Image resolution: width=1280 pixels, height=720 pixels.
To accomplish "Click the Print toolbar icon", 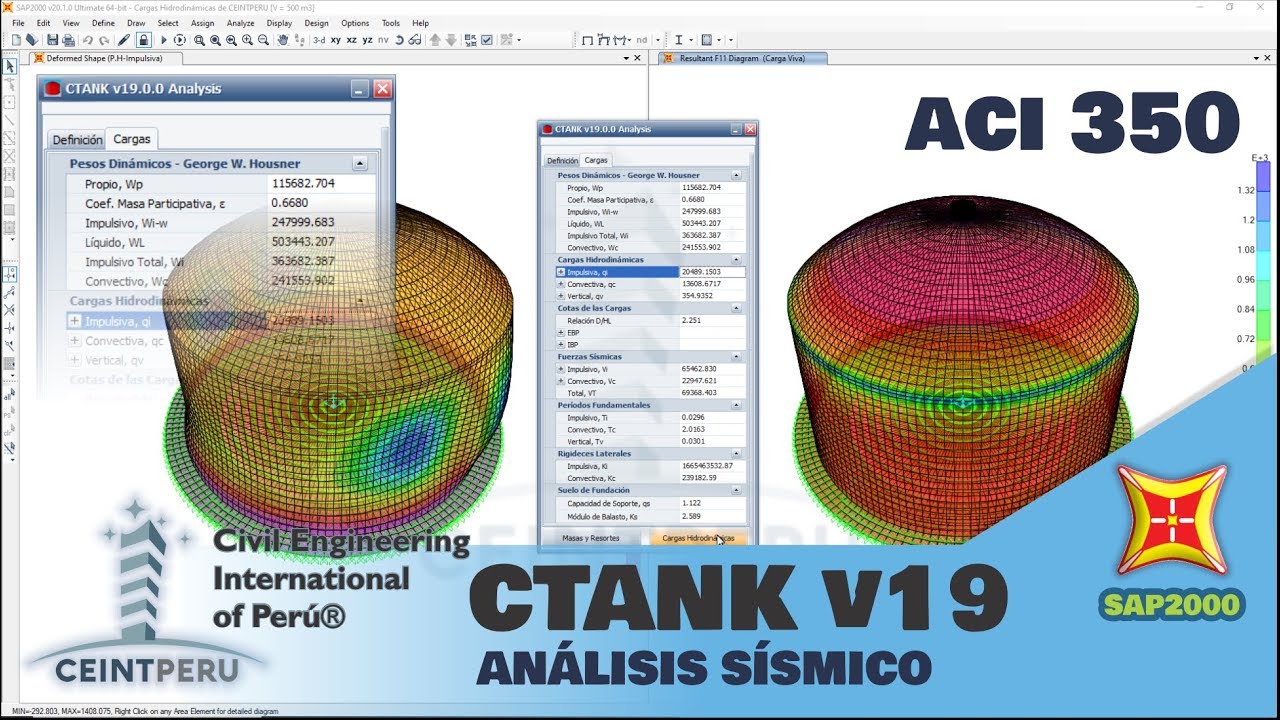I will coord(68,40).
